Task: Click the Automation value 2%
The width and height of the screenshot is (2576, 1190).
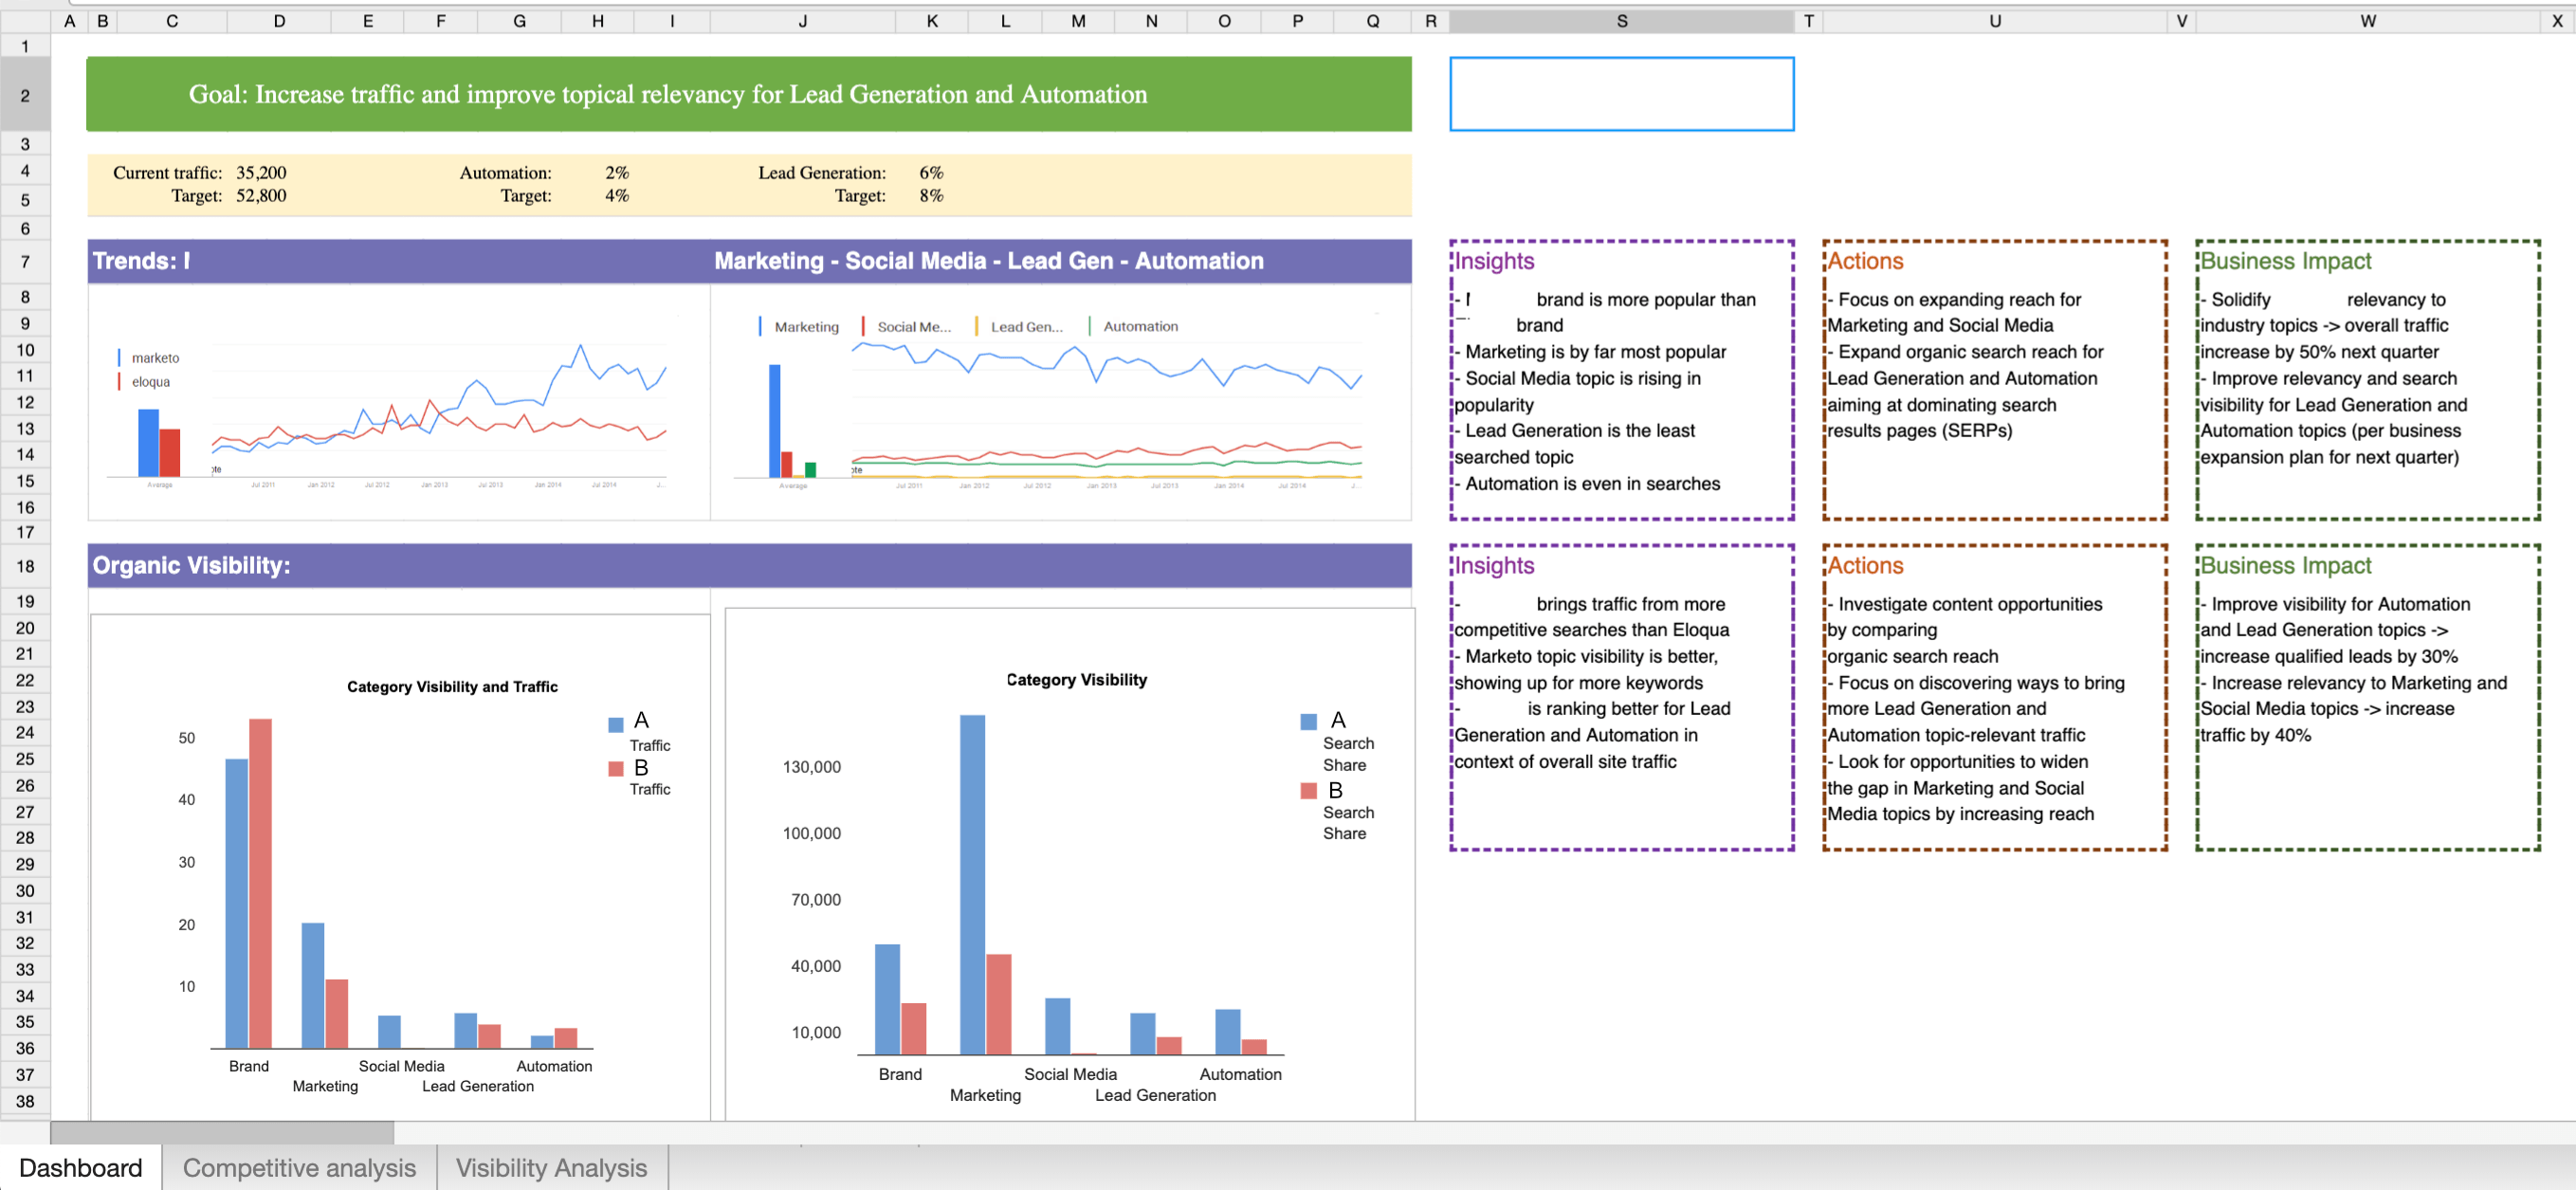Action: coord(616,173)
